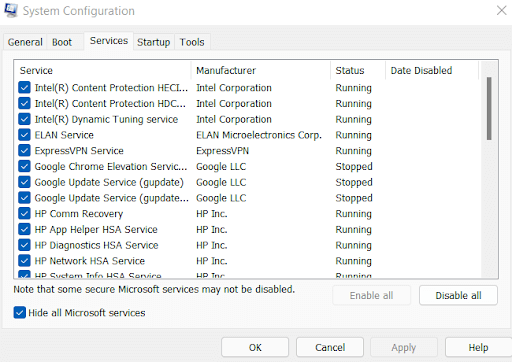The height and width of the screenshot is (362, 512).
Task: Click Google LLC beside Google Update (gupdate)
Action: pos(221,182)
